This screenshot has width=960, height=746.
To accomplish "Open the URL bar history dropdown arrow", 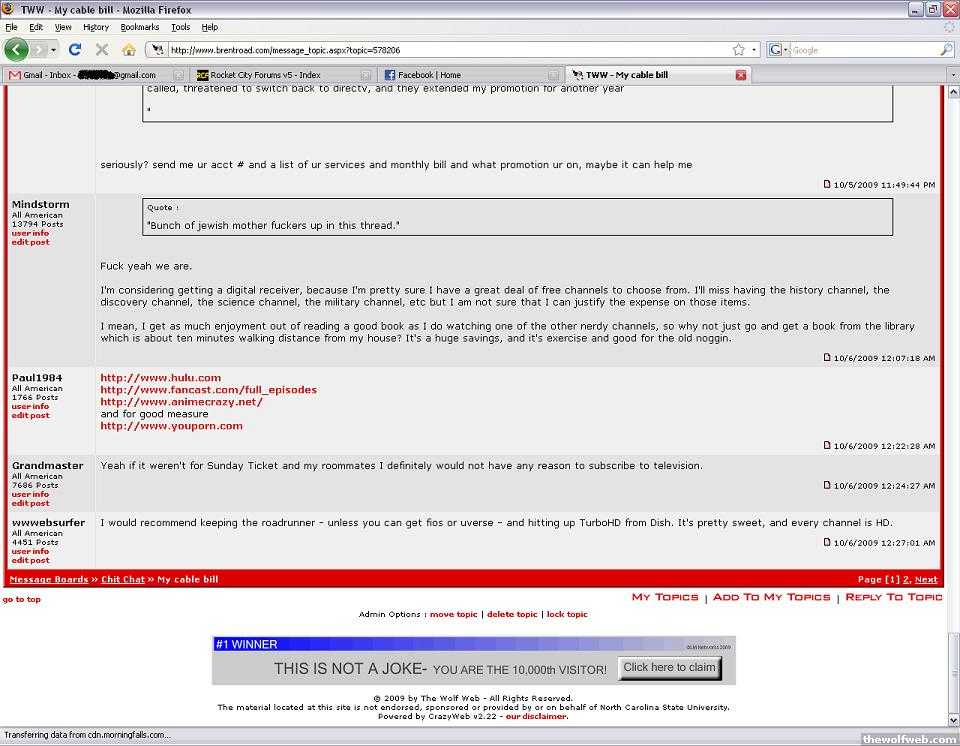I will click(754, 49).
